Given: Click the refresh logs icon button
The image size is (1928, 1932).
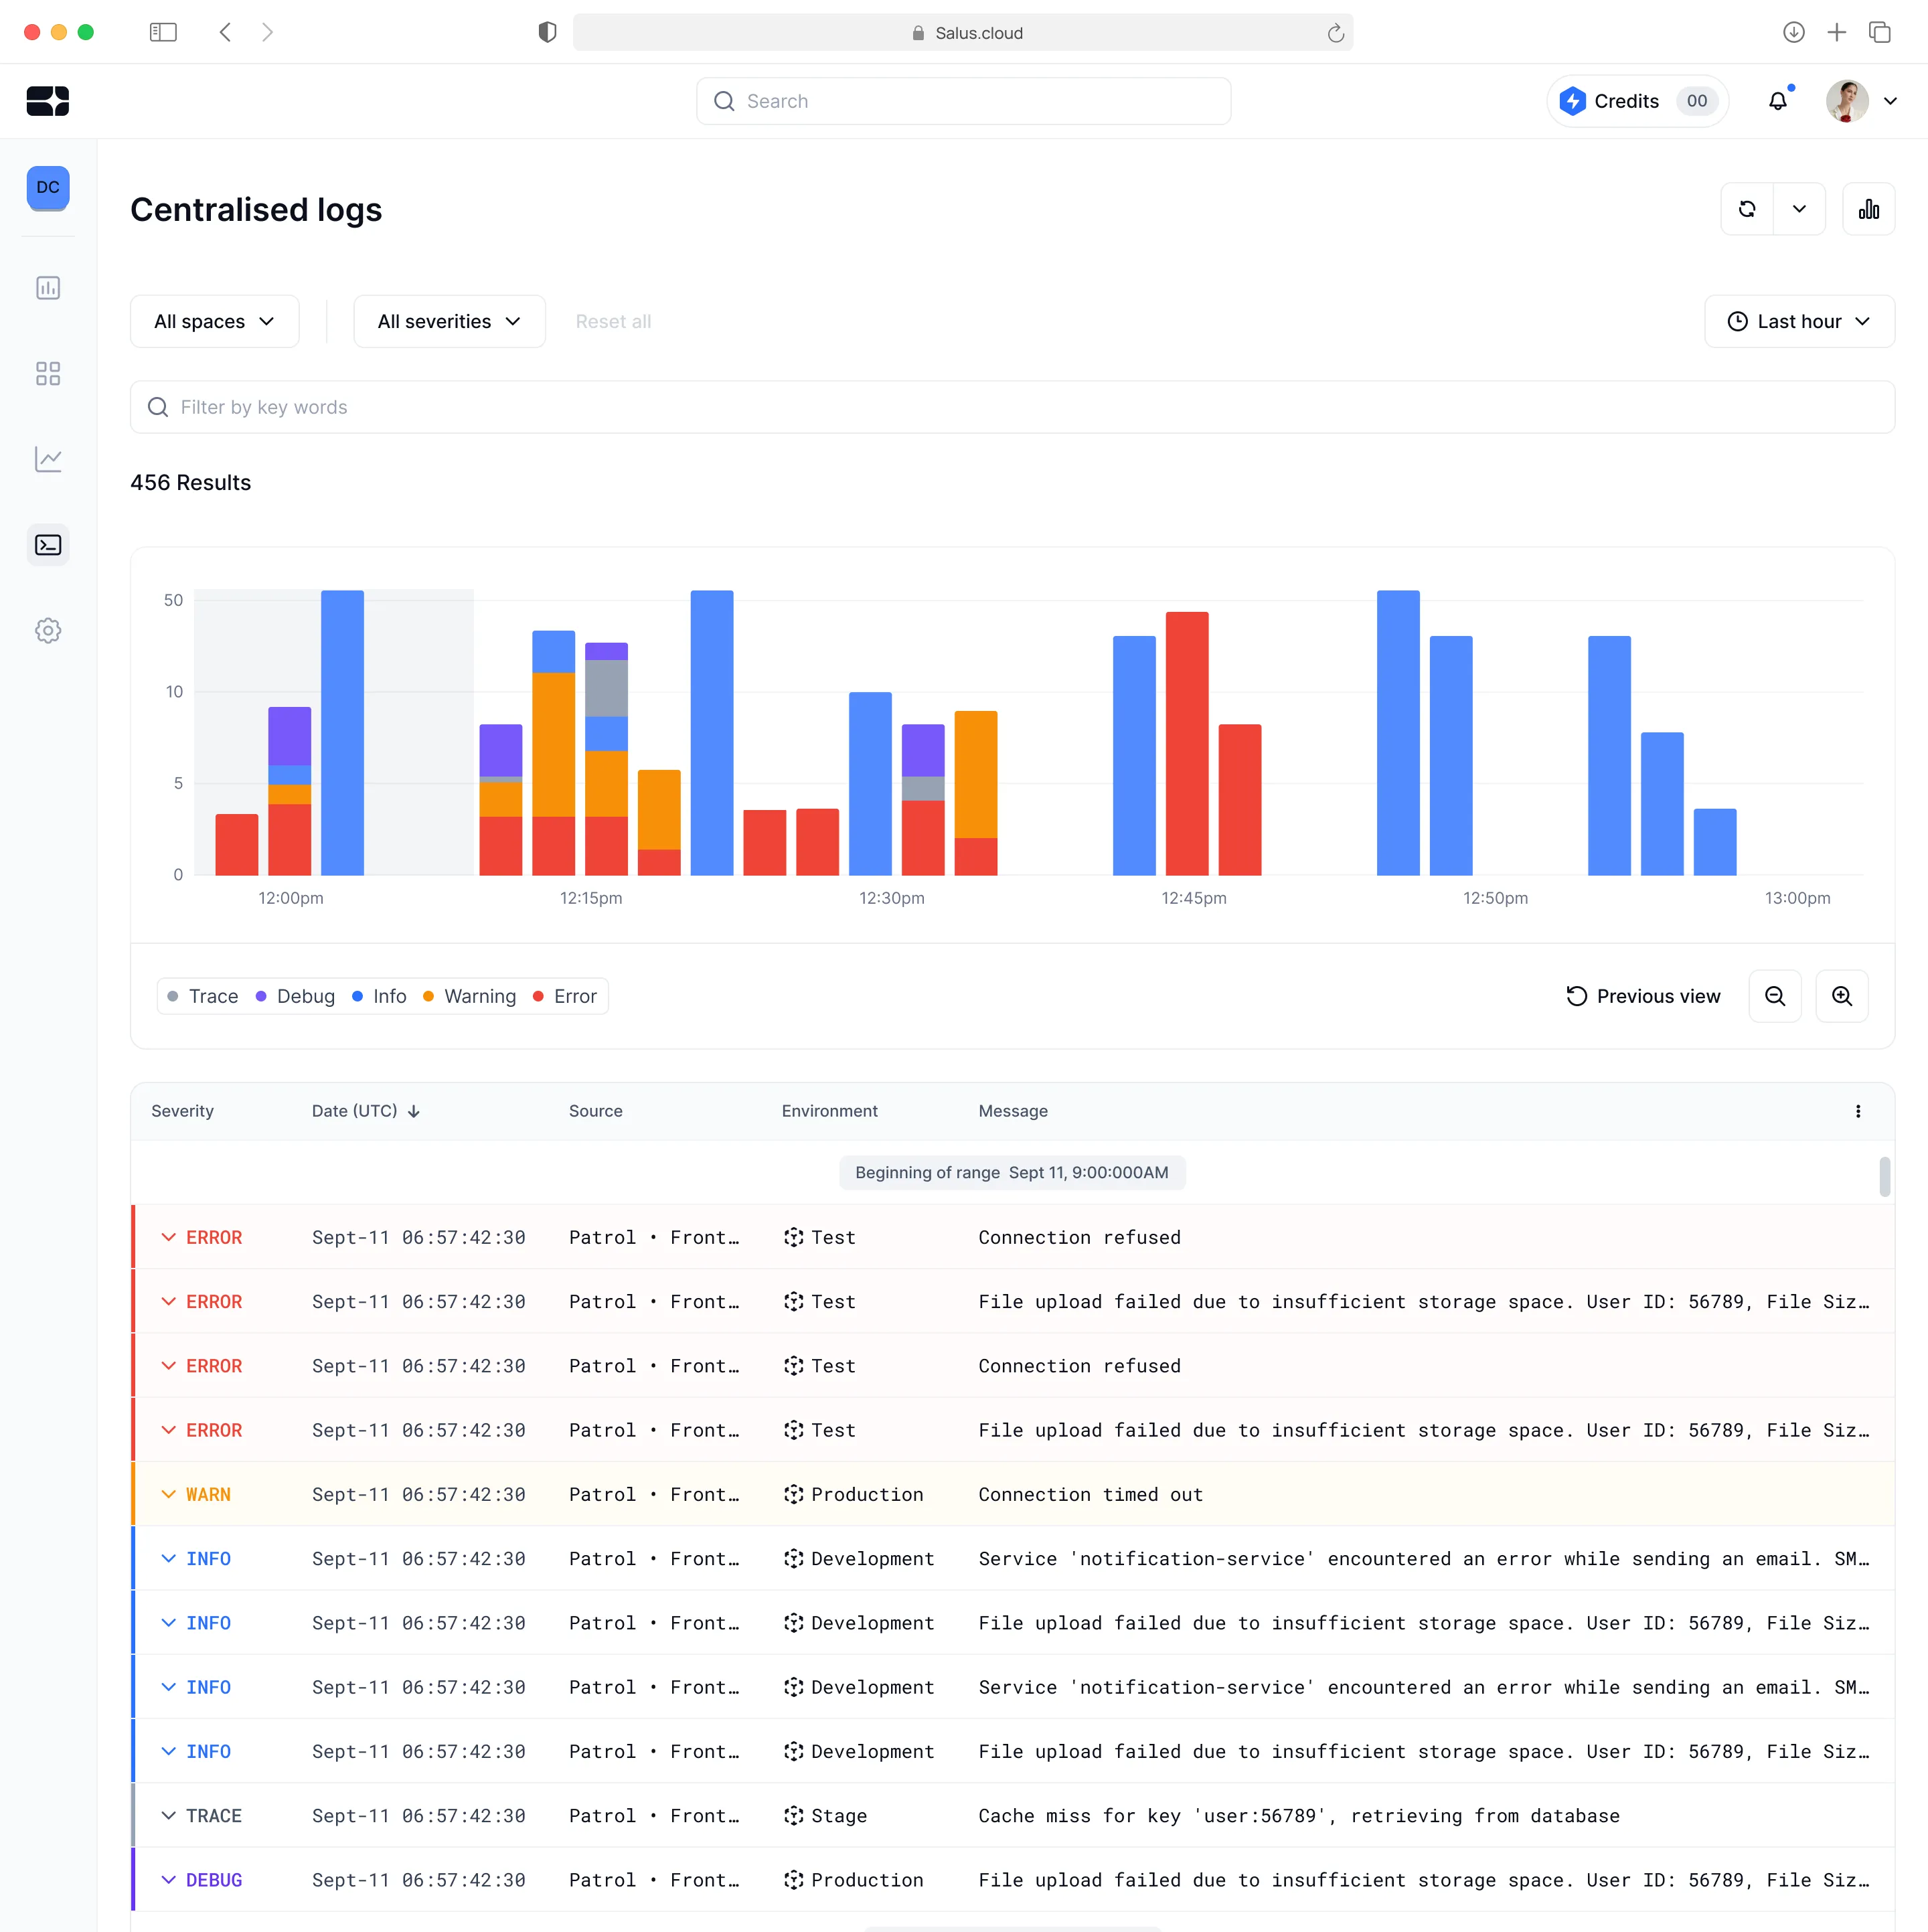Looking at the screenshot, I should (1747, 209).
